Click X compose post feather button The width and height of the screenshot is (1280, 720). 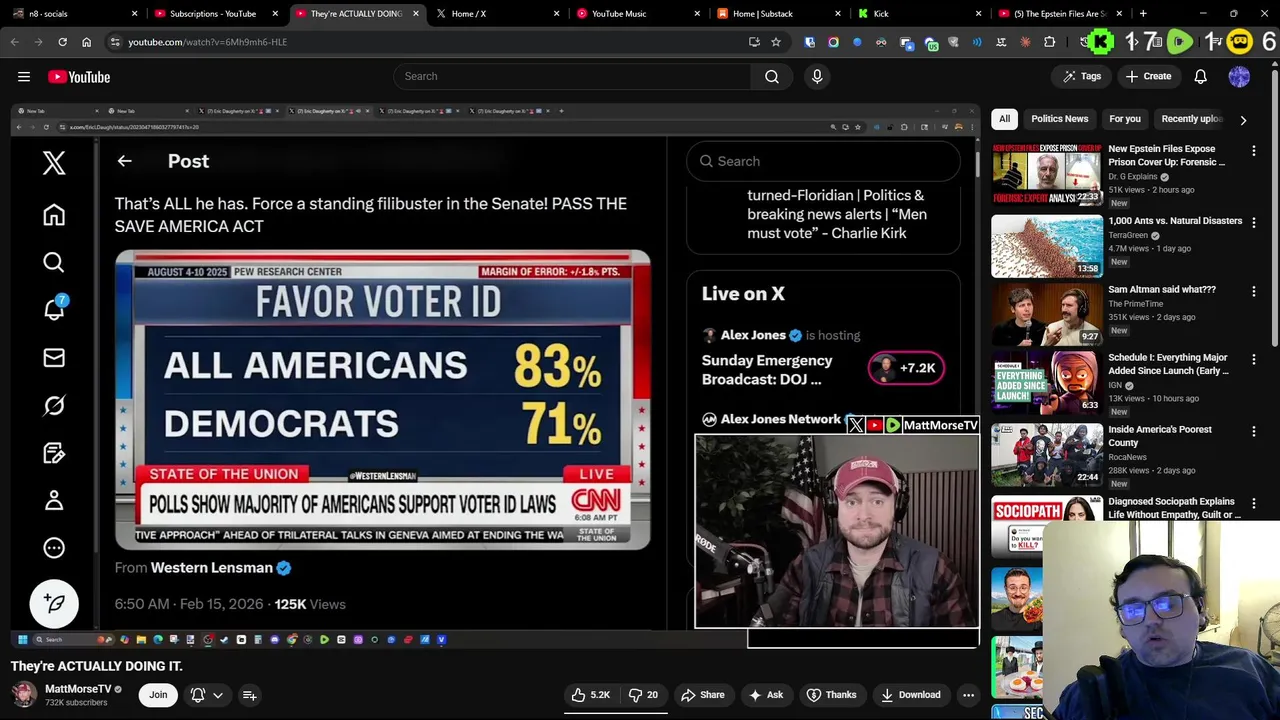click(54, 603)
